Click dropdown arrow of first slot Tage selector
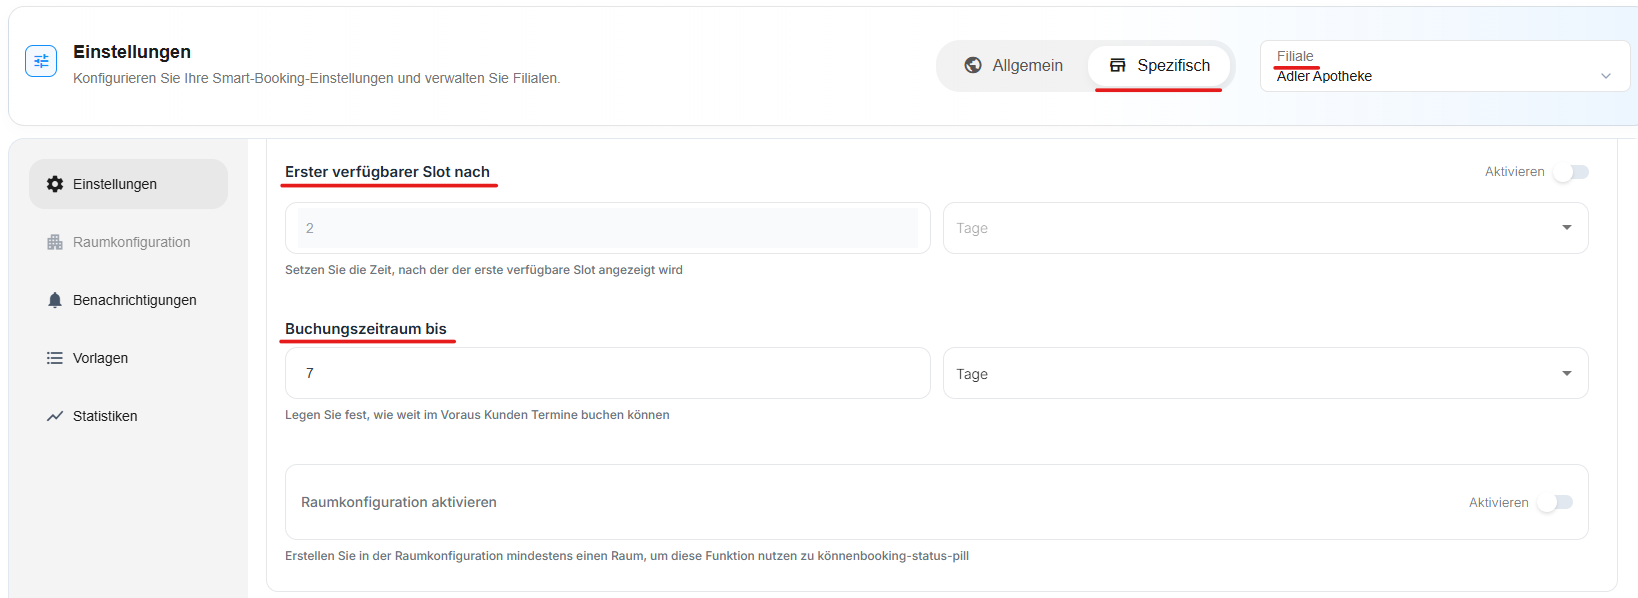The image size is (1638, 598). [1567, 228]
